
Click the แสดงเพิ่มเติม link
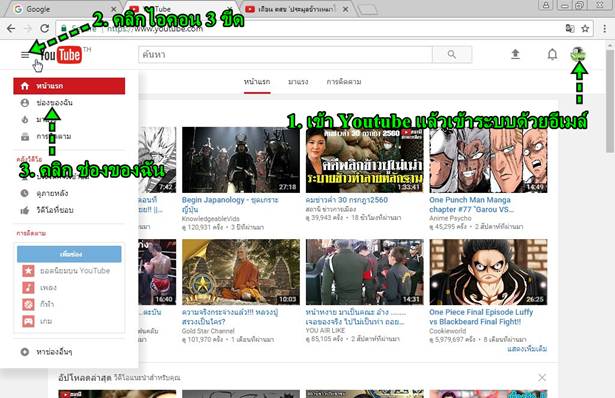pos(527,349)
